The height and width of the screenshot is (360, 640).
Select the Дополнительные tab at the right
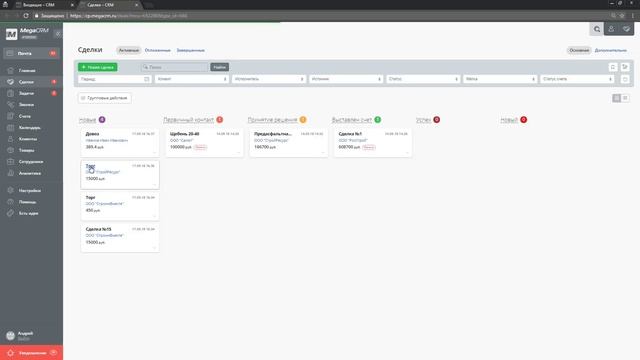pyautogui.click(x=611, y=50)
